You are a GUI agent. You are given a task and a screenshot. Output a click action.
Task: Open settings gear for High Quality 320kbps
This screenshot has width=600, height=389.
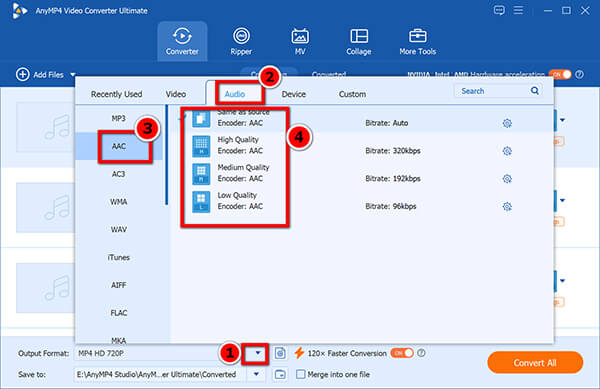507,151
